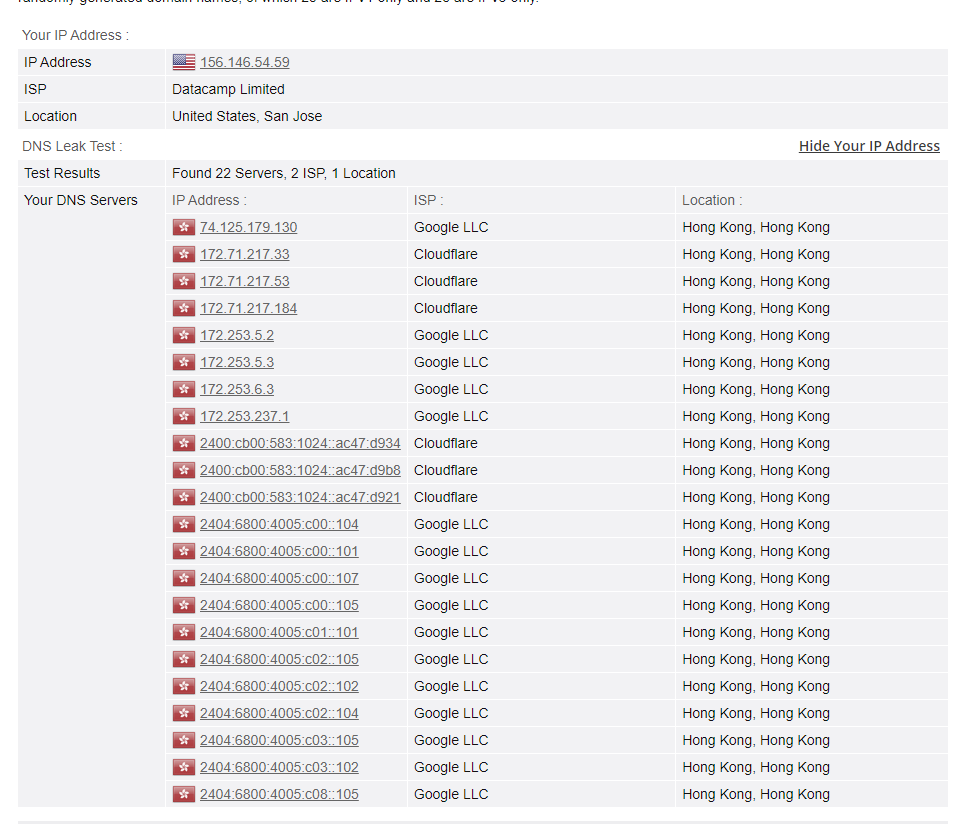Follow the 172.71.217.33 Cloudflare server link
This screenshot has height=824, width=957.
[x=245, y=254]
